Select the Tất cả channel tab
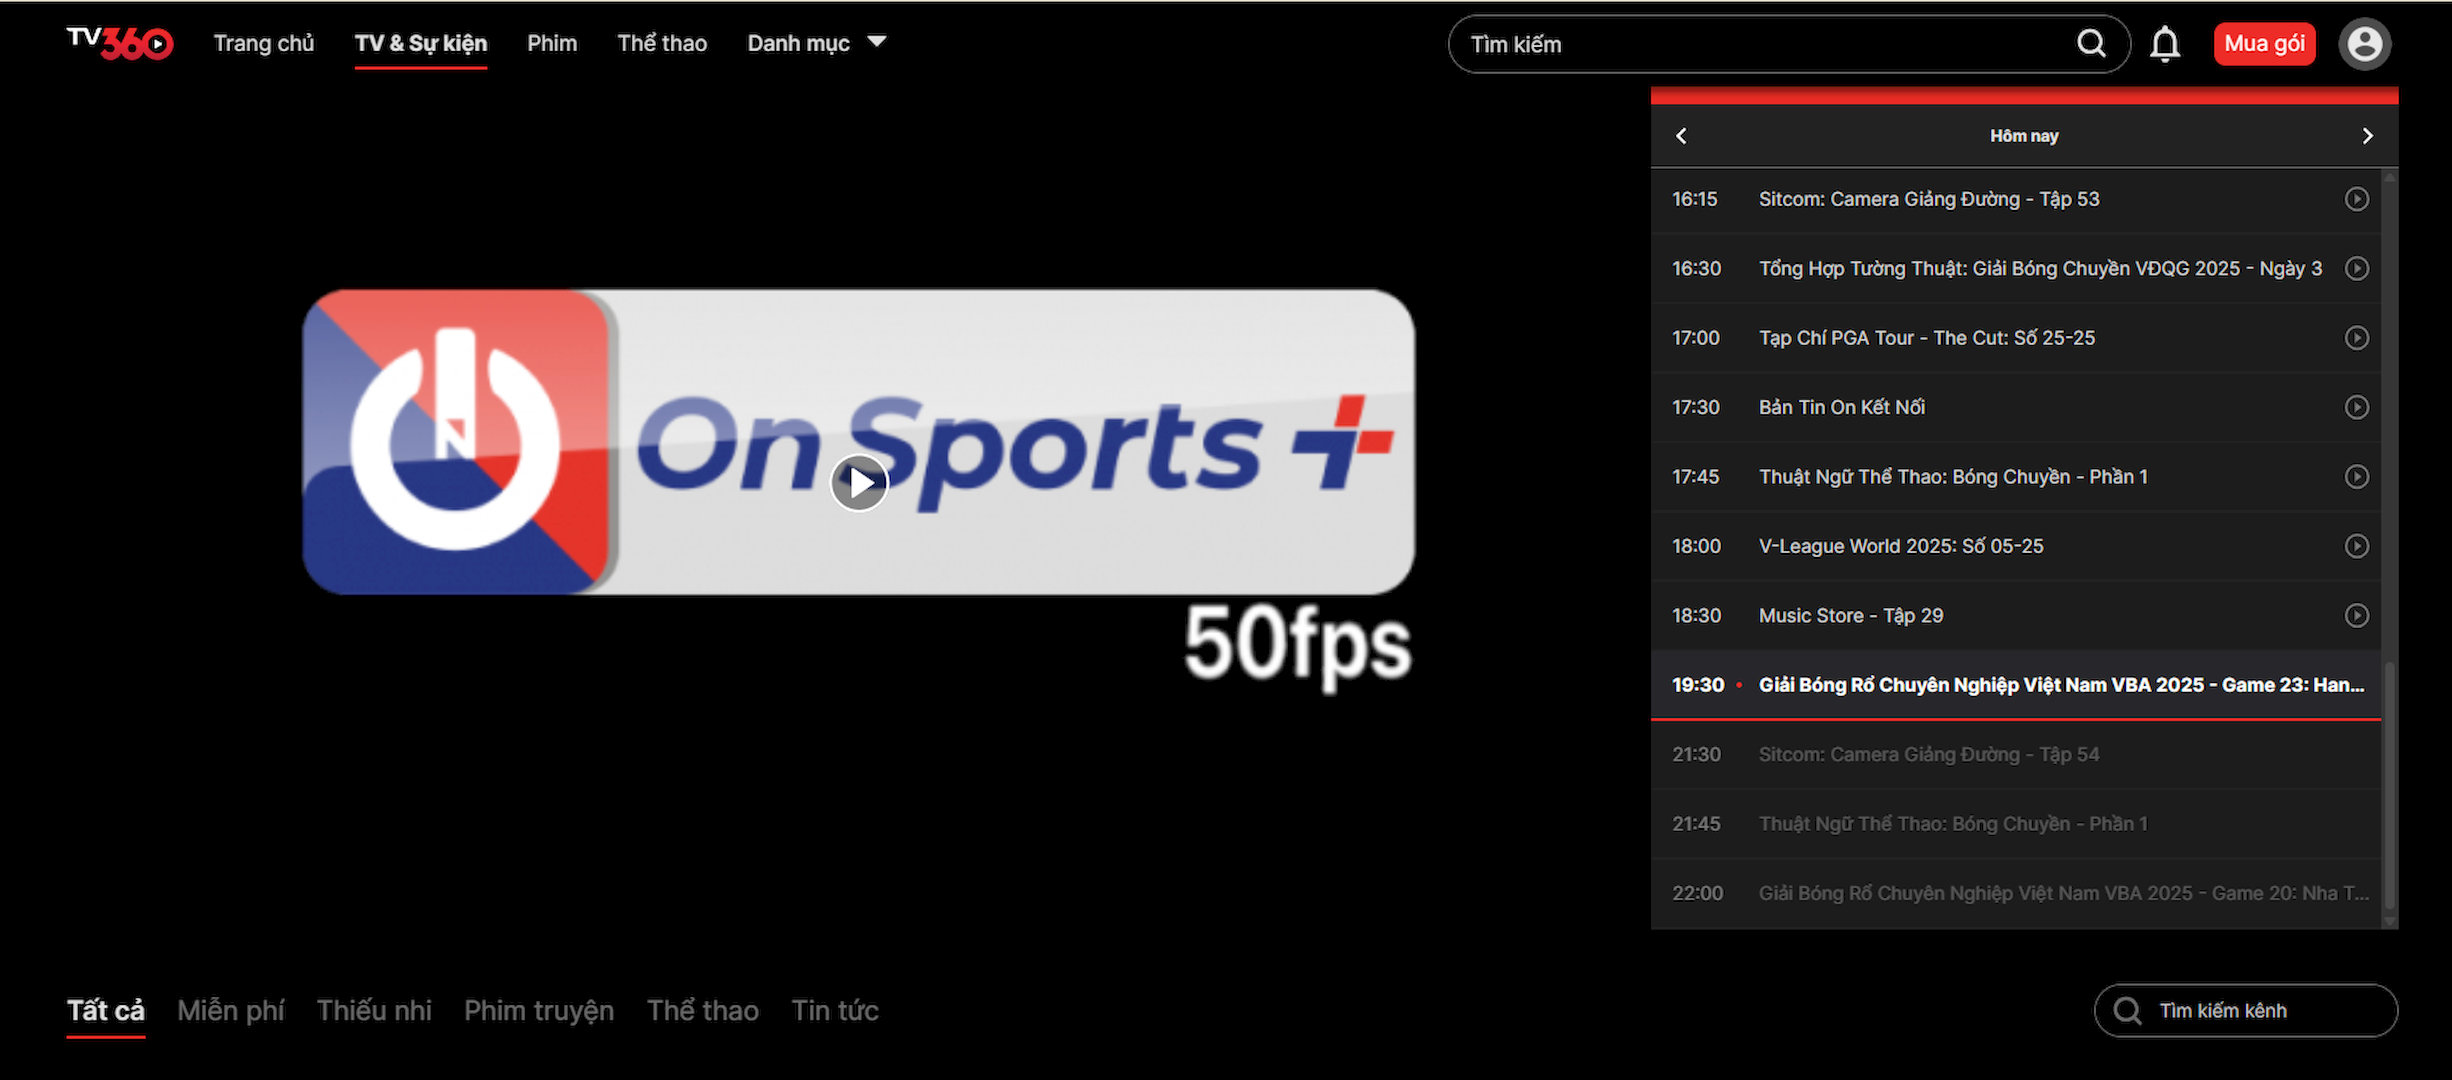 (x=106, y=1011)
